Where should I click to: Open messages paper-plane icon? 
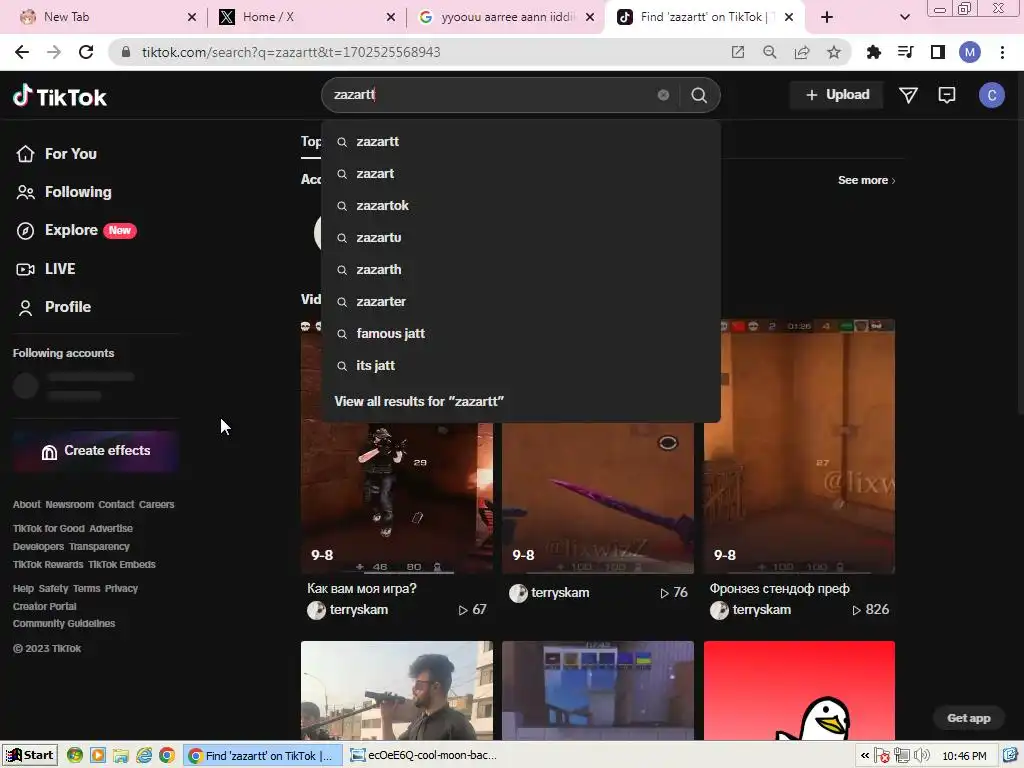click(x=908, y=95)
